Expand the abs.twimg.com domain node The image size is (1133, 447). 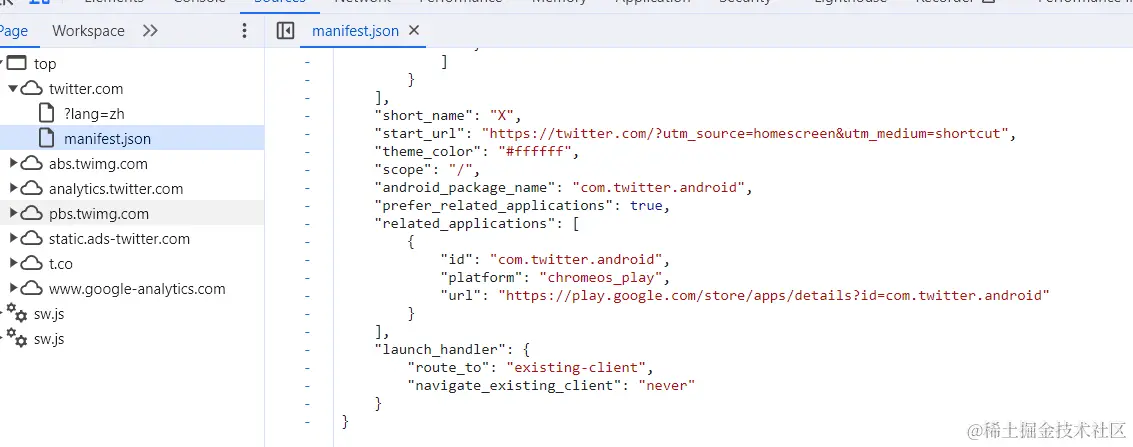point(13,163)
